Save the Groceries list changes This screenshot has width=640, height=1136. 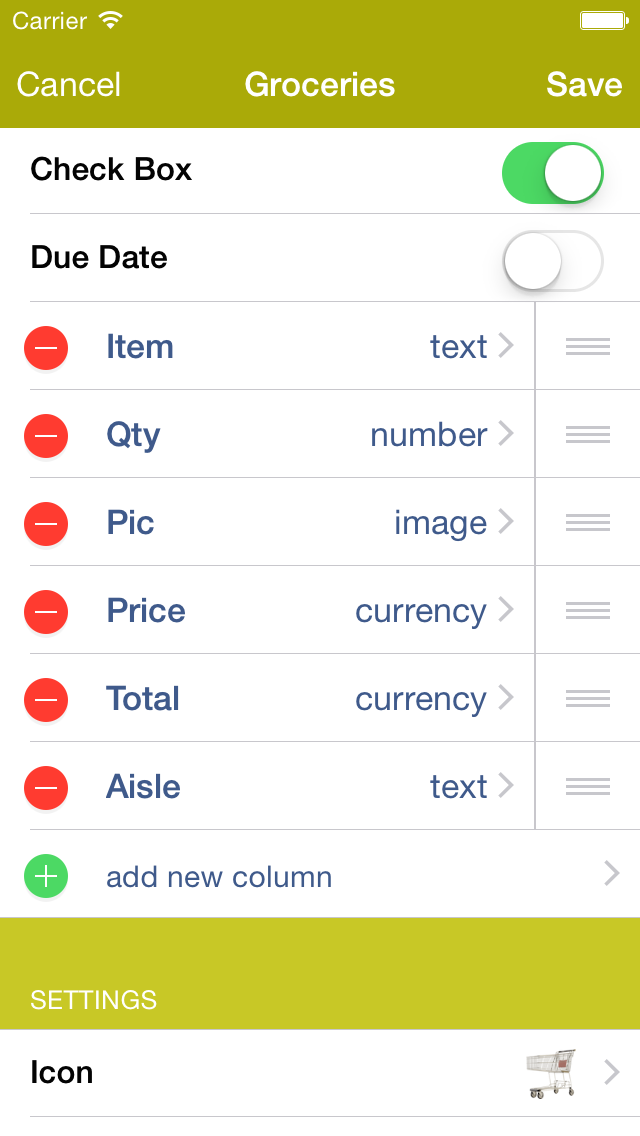click(584, 85)
